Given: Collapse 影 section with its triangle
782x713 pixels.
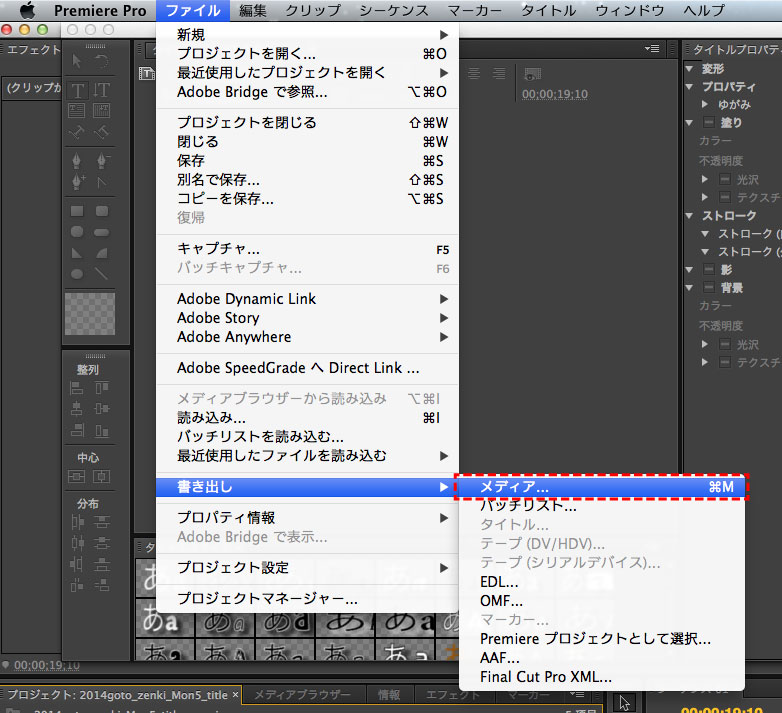Looking at the screenshot, I should (x=690, y=270).
